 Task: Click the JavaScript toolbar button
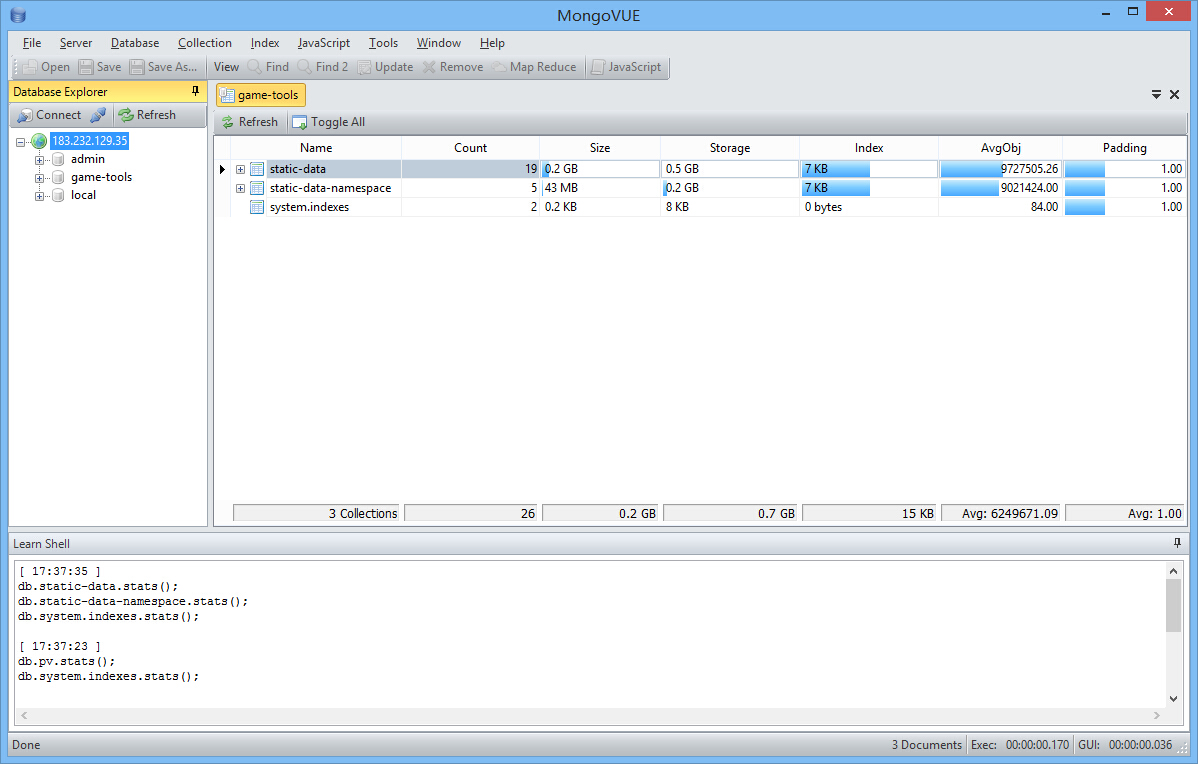(627, 67)
